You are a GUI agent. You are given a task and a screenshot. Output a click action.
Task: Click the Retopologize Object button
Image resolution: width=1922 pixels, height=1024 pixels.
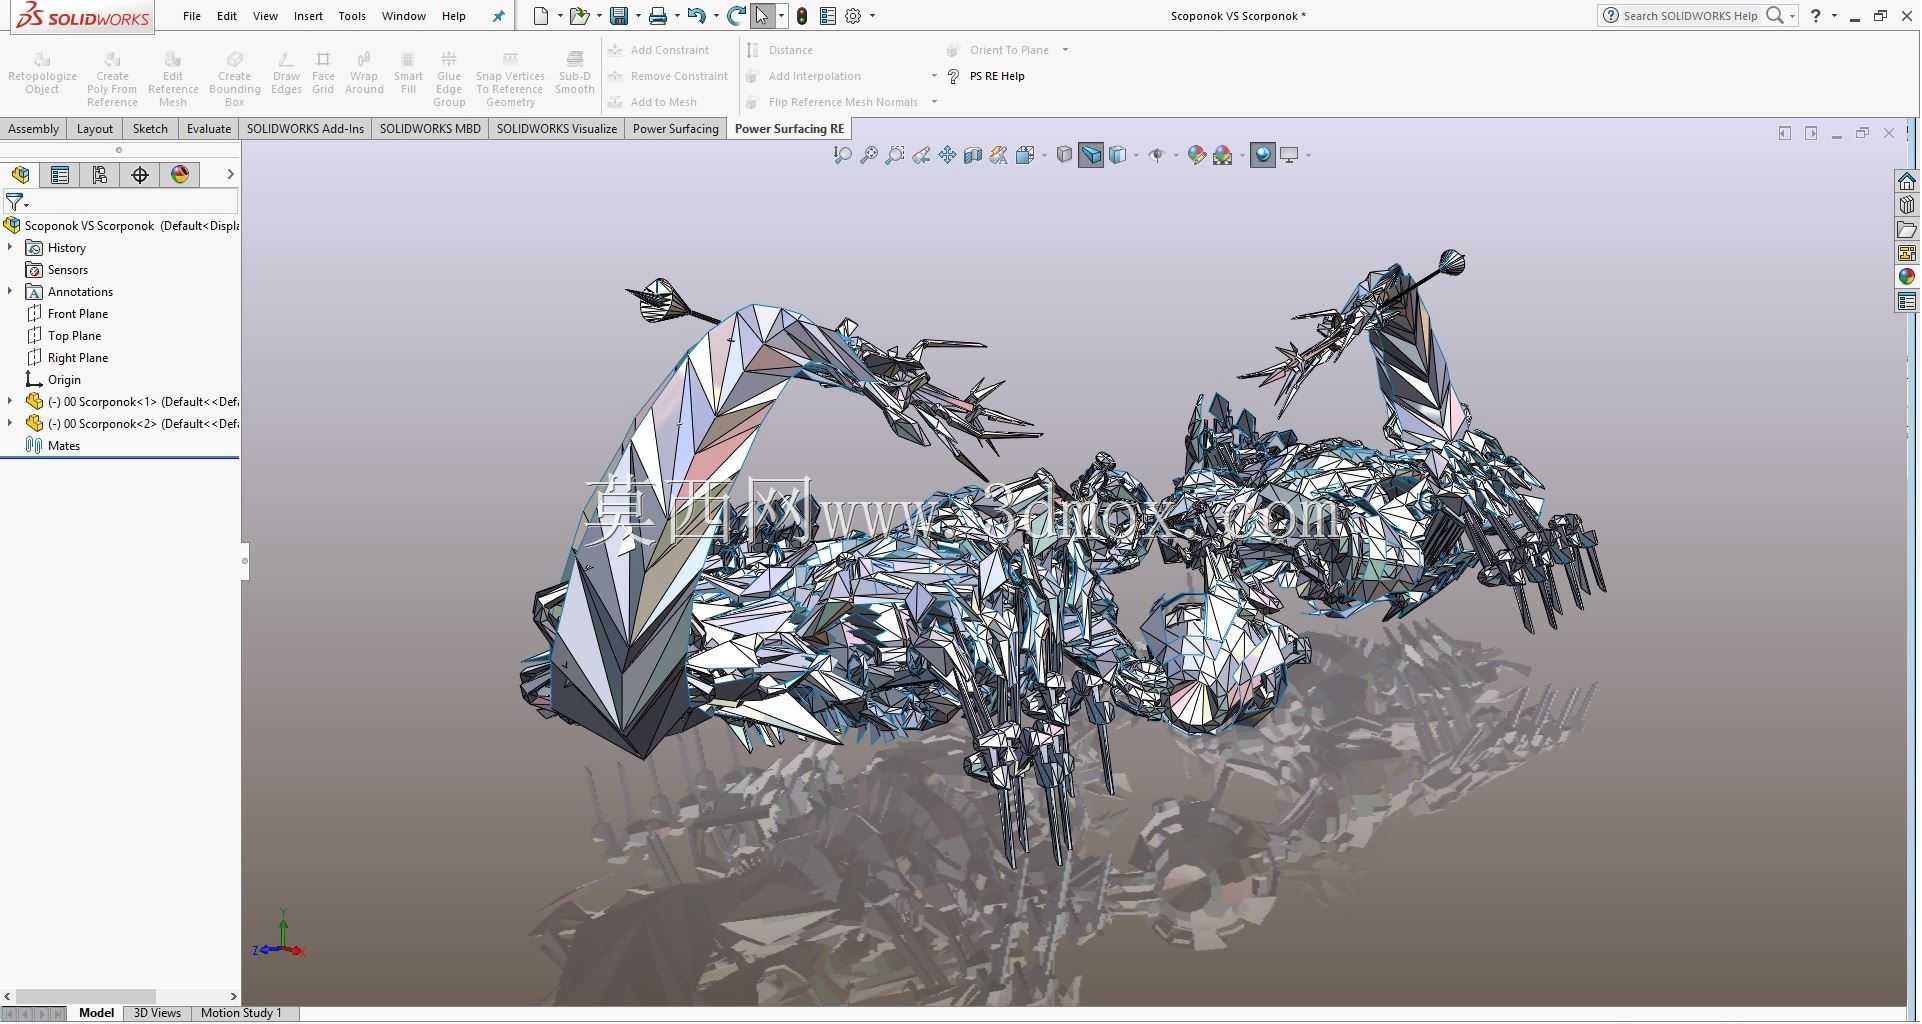[42, 75]
